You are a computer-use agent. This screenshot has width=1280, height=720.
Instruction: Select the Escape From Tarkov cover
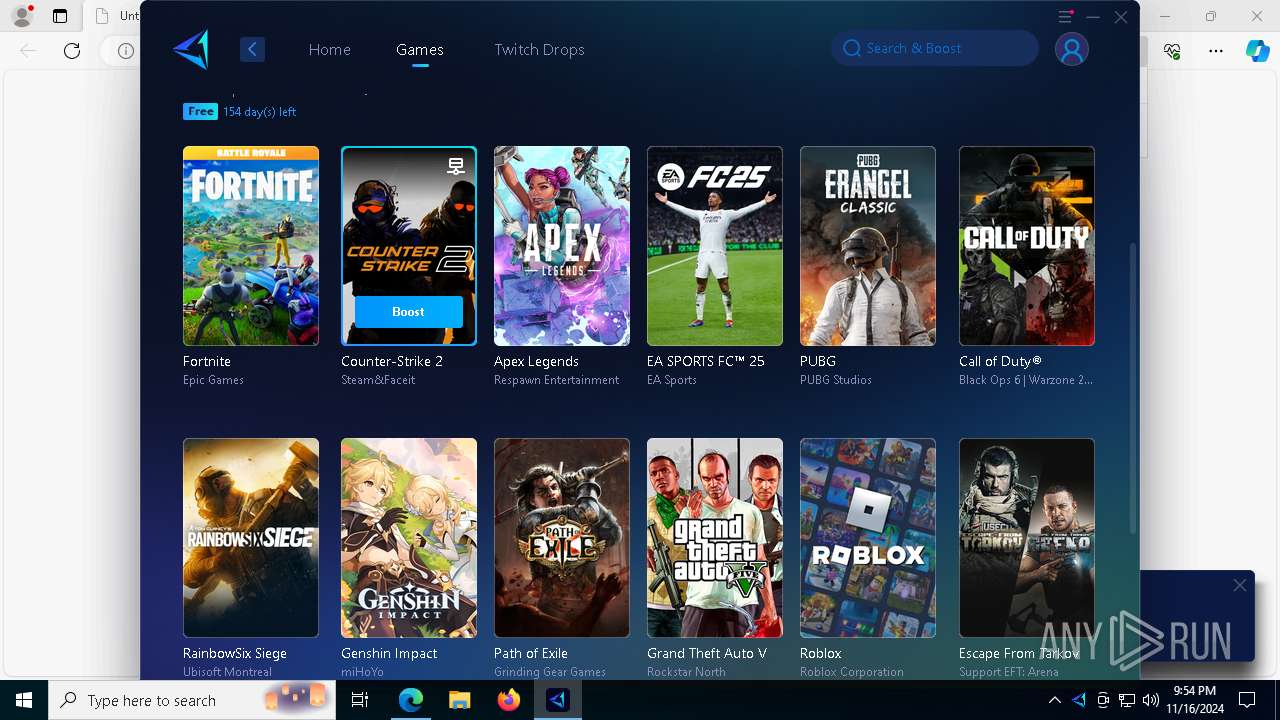tap(1027, 538)
